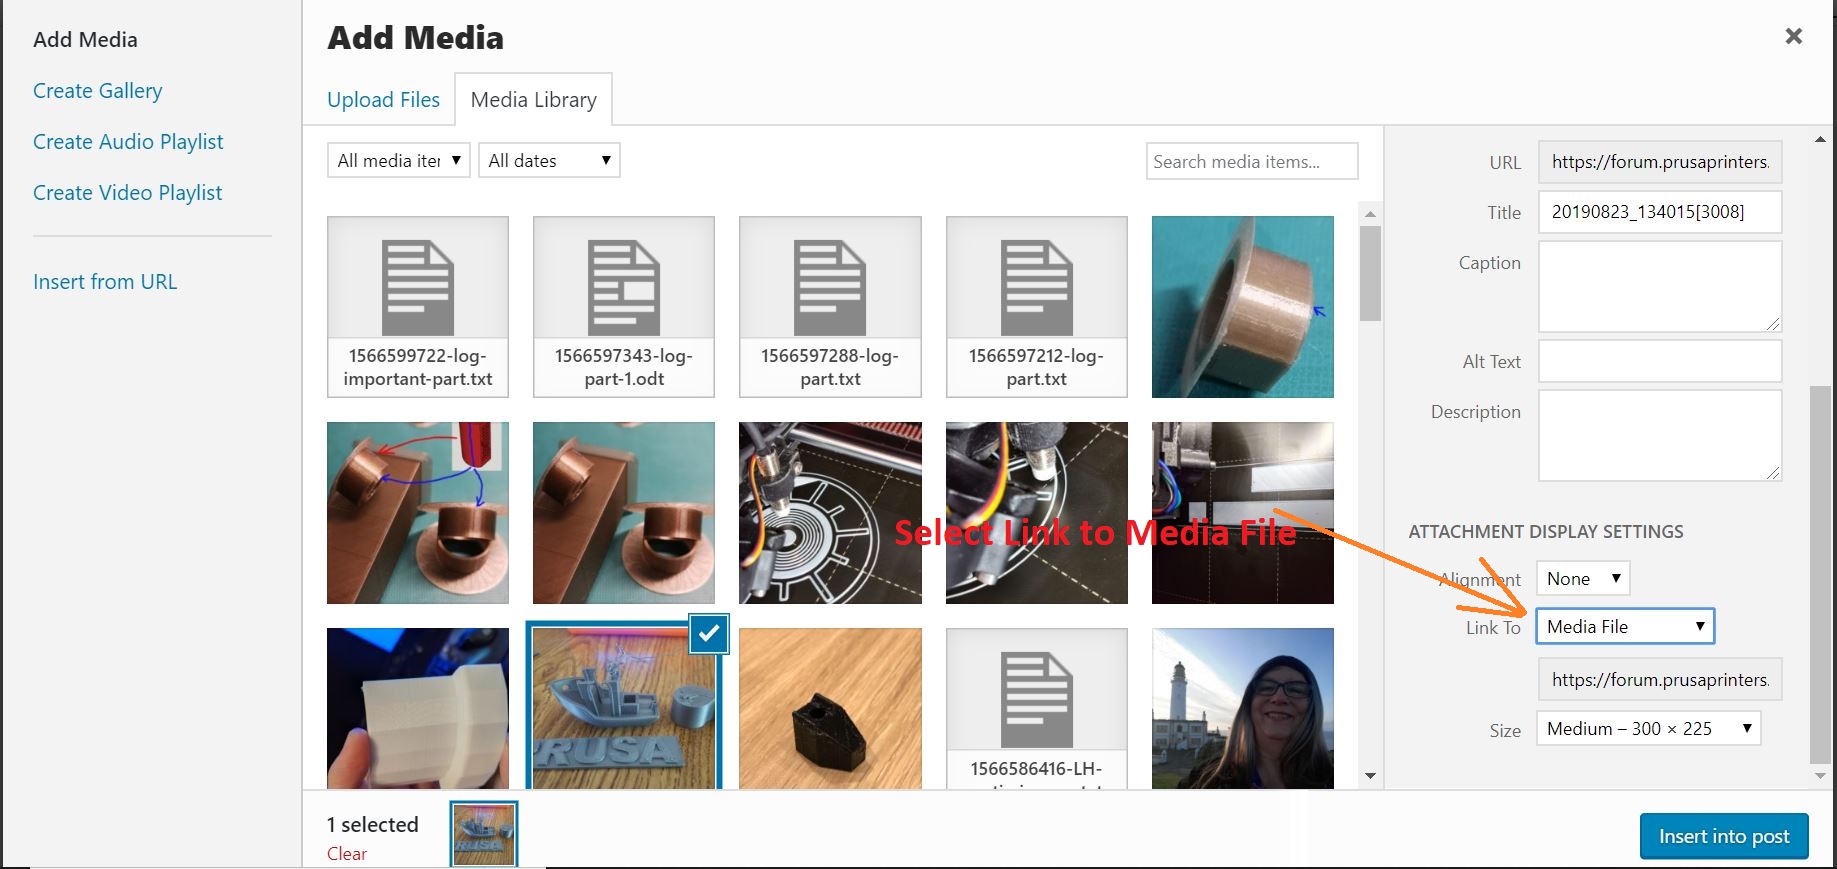Open the Size dropdown showing Medium

(x=1648, y=729)
